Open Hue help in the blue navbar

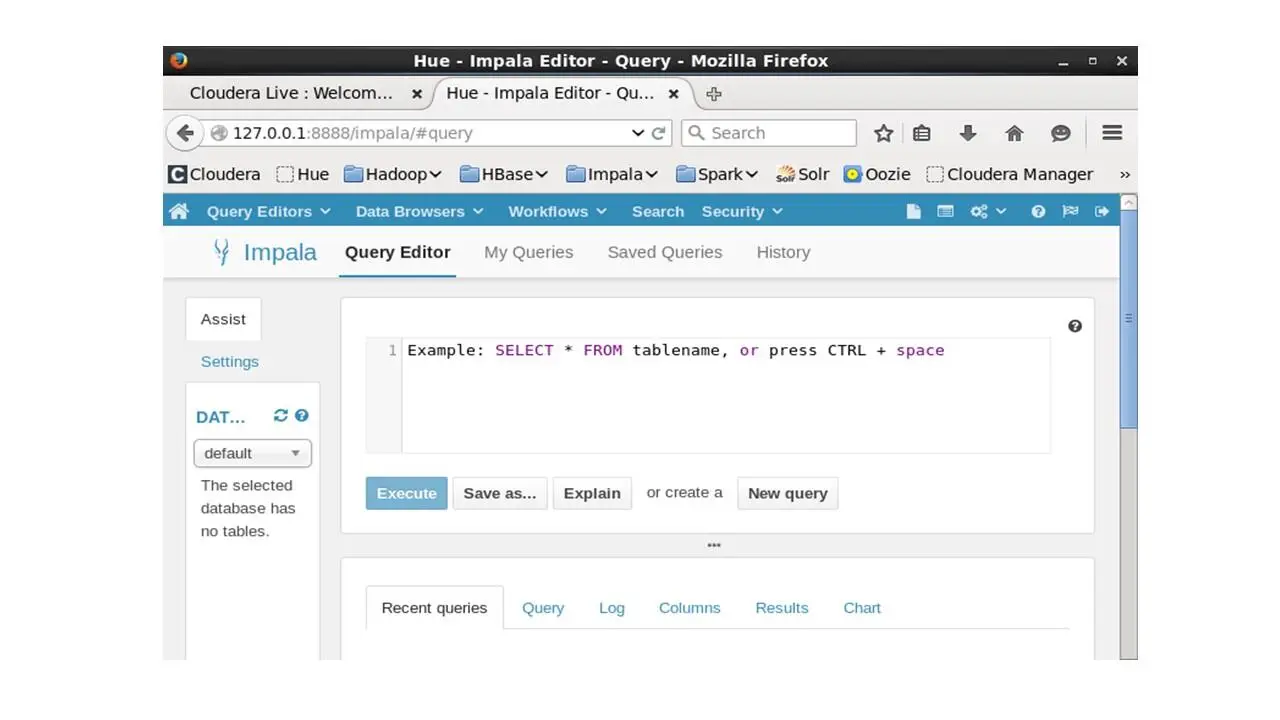tap(1038, 211)
